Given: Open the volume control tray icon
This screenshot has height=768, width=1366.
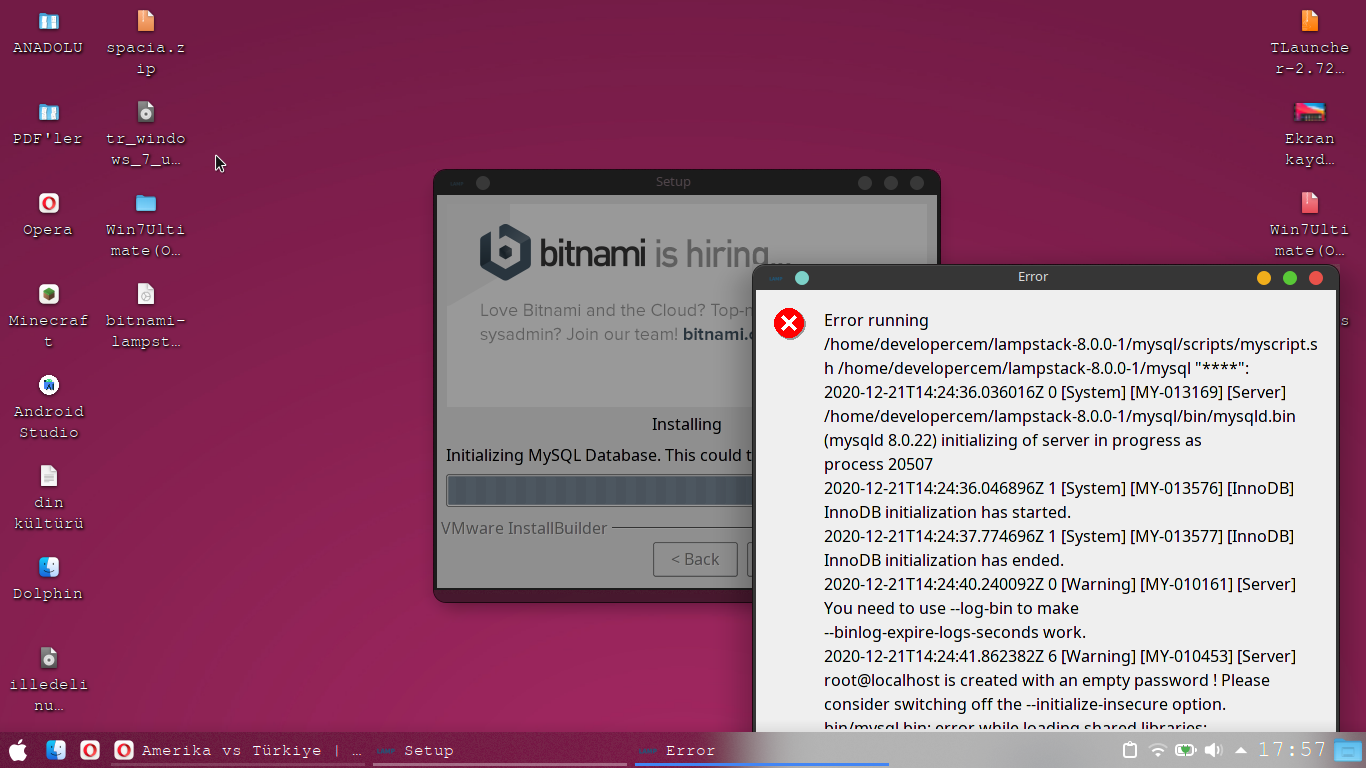Looking at the screenshot, I should pos(1214,750).
